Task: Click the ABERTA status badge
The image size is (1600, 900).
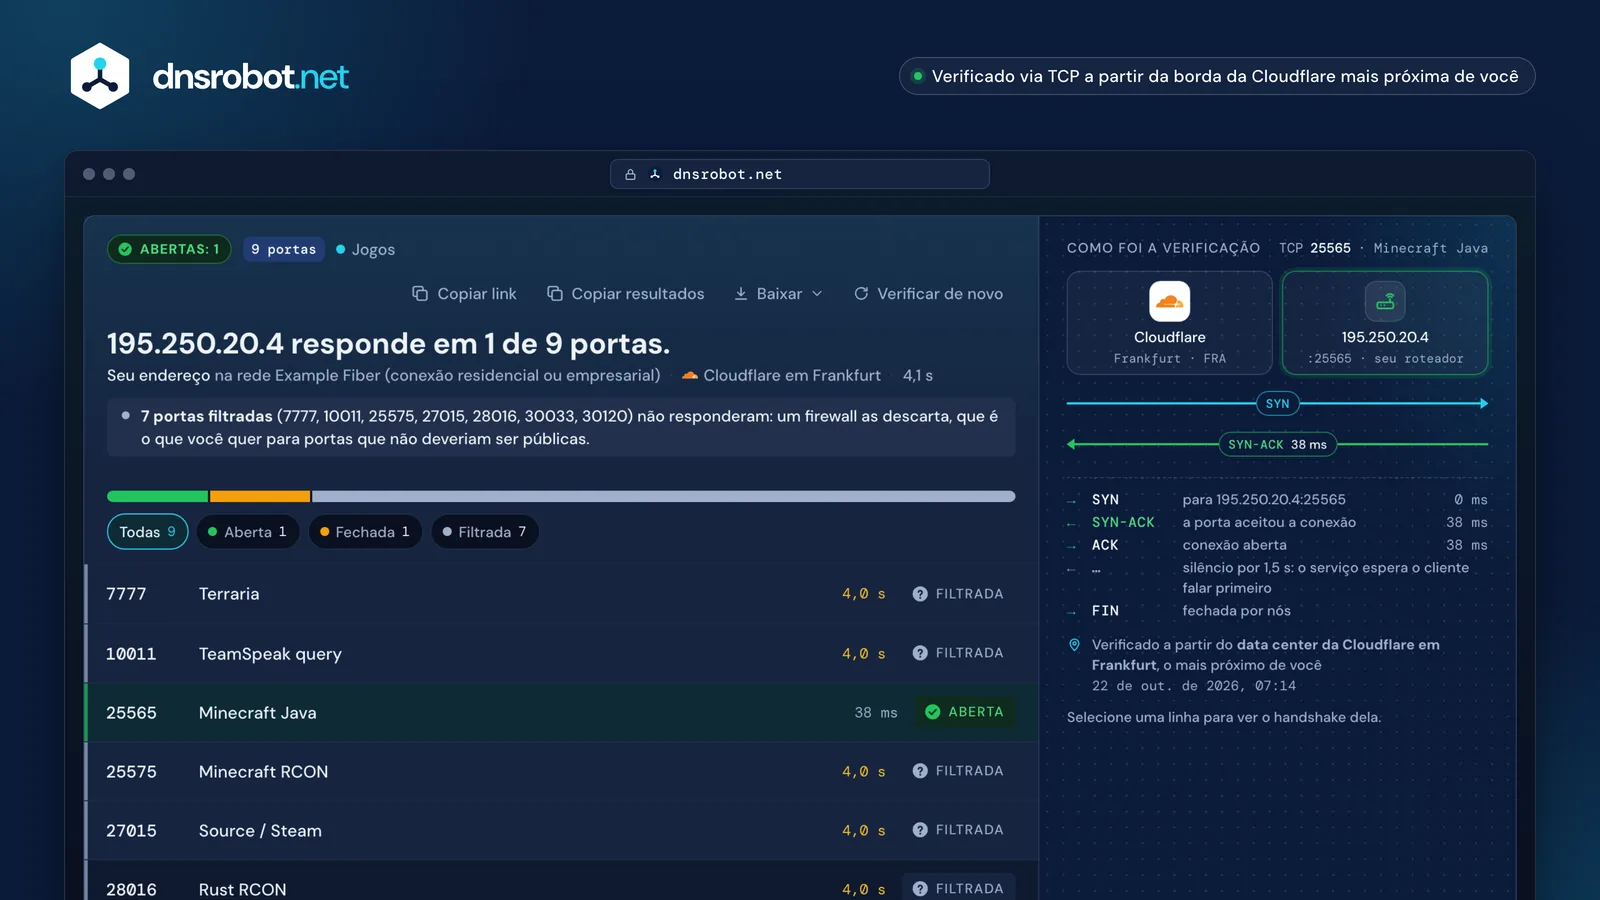Action: click(964, 712)
